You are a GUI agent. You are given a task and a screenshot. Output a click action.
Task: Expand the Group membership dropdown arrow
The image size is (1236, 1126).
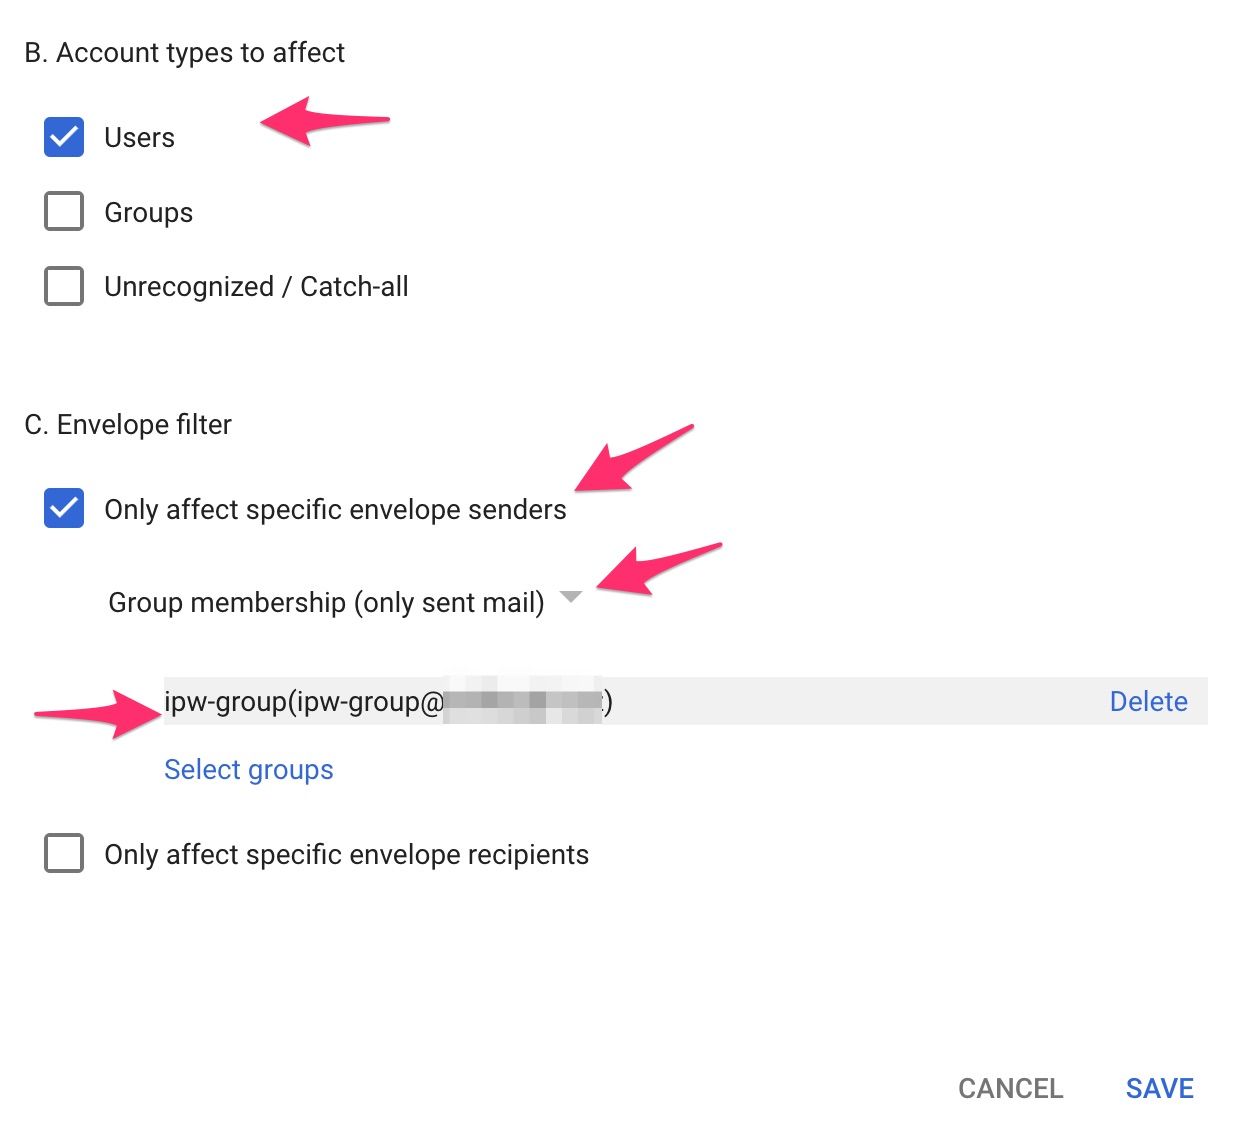pos(571,598)
